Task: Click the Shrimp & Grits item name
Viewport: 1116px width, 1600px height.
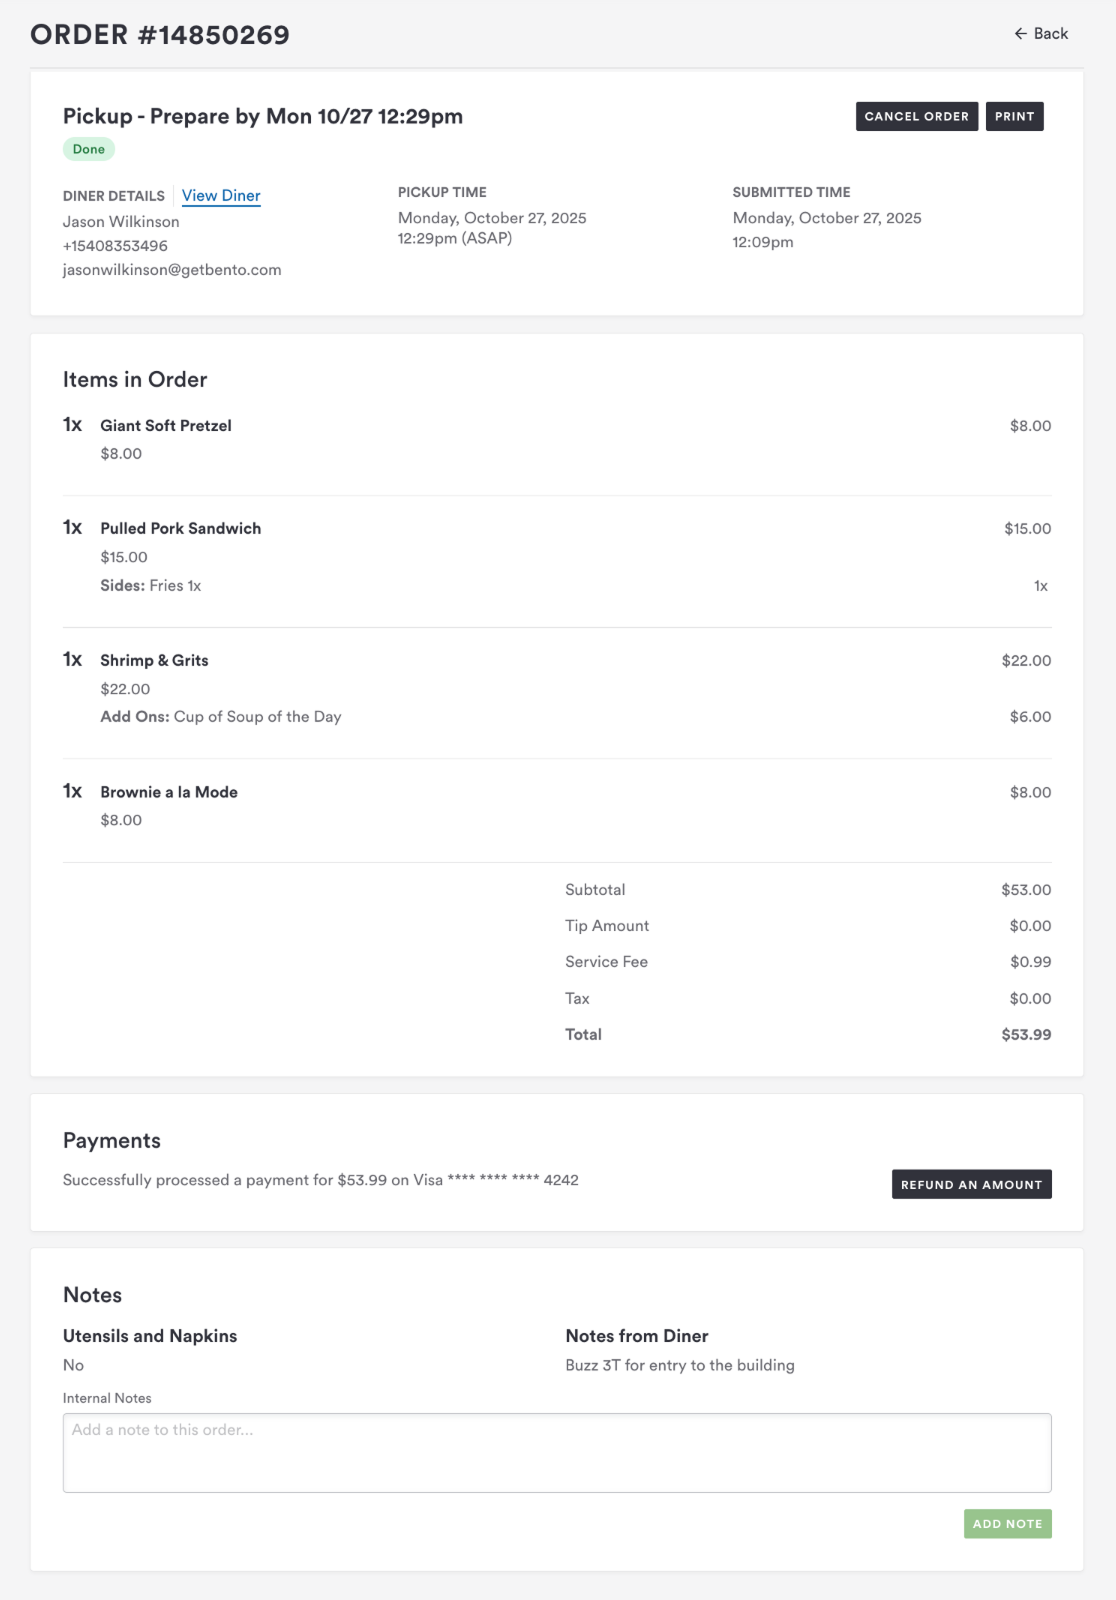Action: (x=154, y=661)
